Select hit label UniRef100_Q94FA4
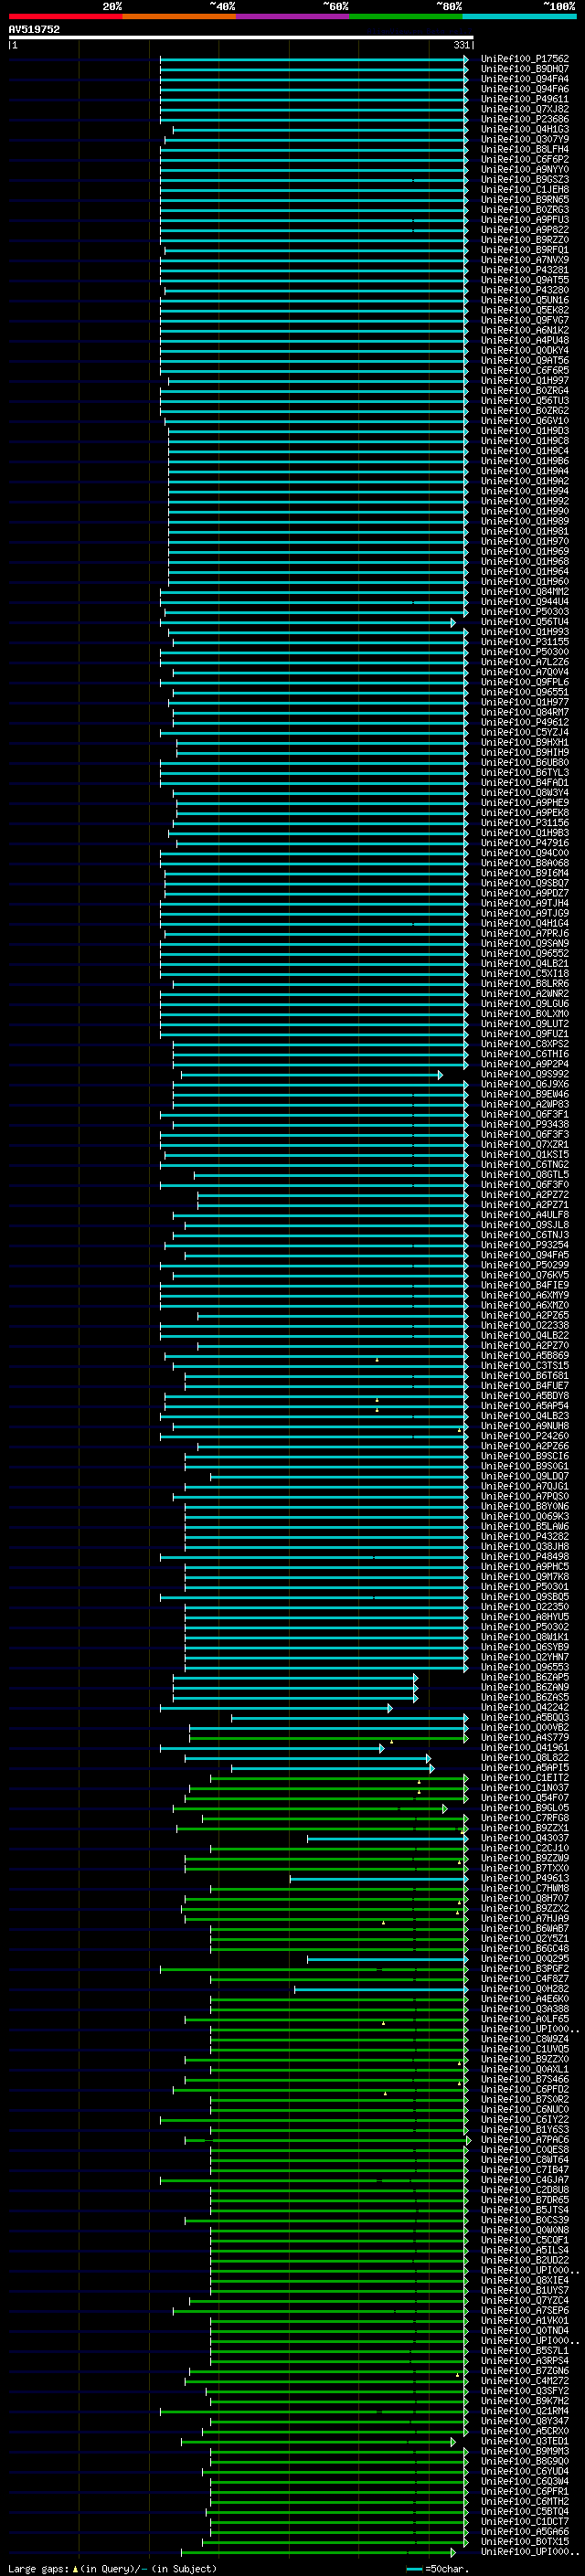 coord(524,79)
